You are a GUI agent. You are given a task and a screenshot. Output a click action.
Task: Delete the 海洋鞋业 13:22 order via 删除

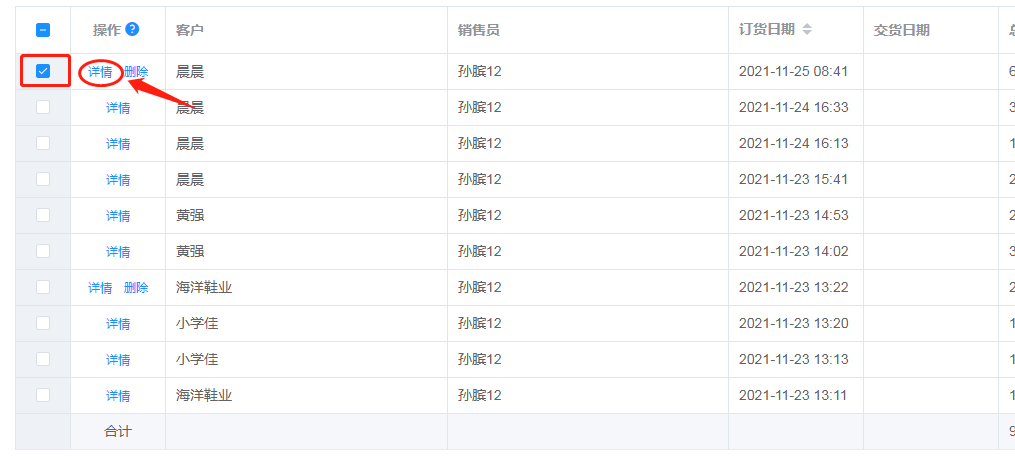click(136, 288)
